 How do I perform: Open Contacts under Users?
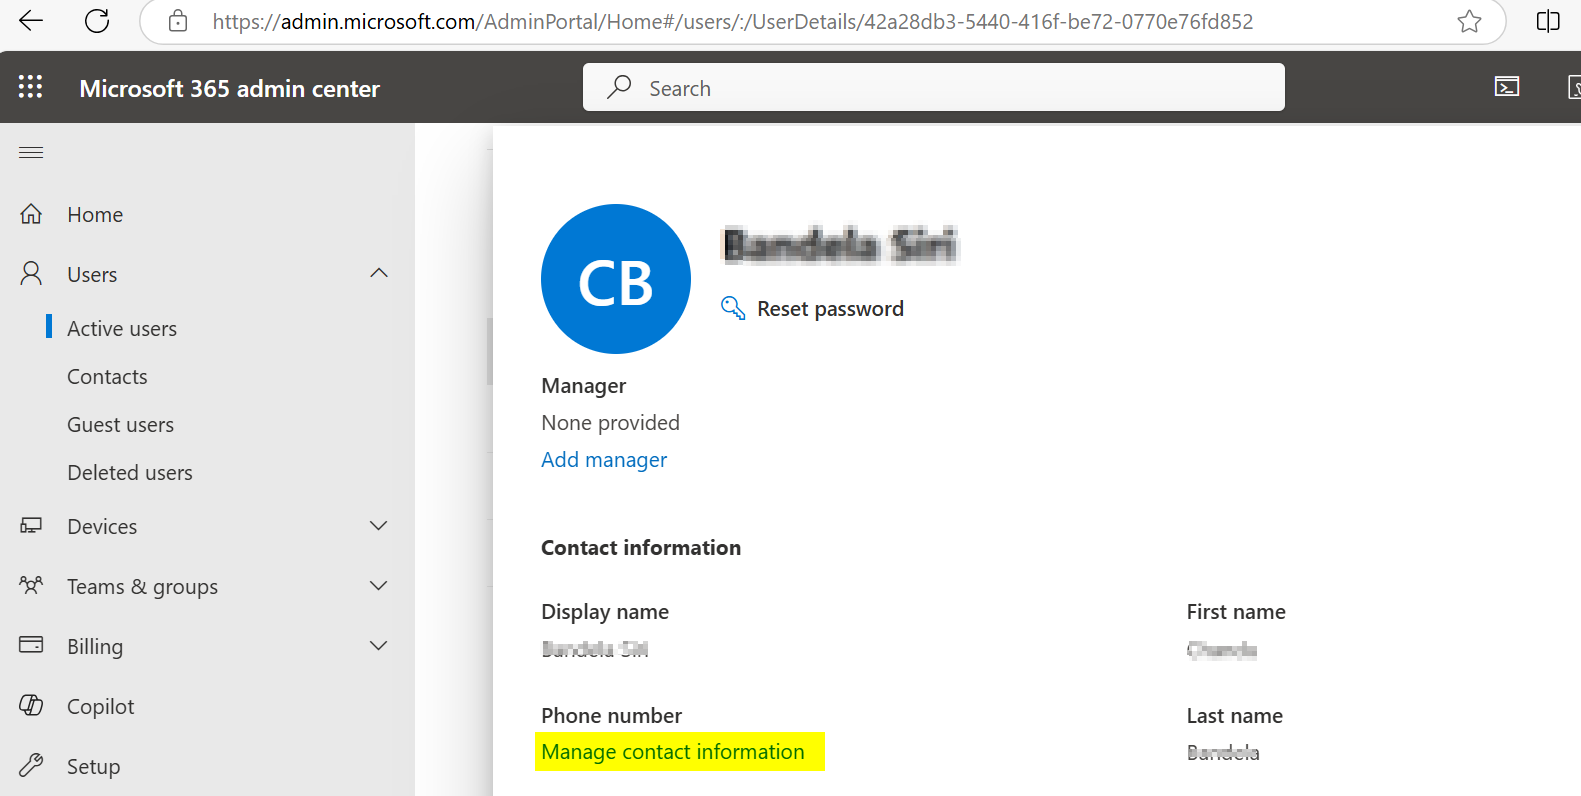click(107, 377)
